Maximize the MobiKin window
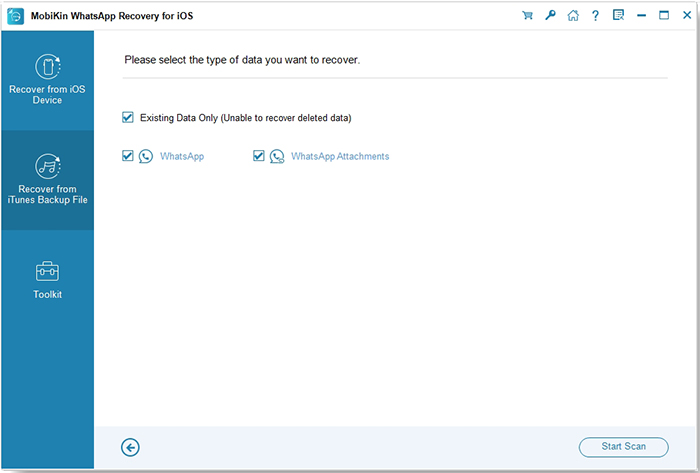Image resolution: width=700 pixels, height=473 pixels. point(664,16)
